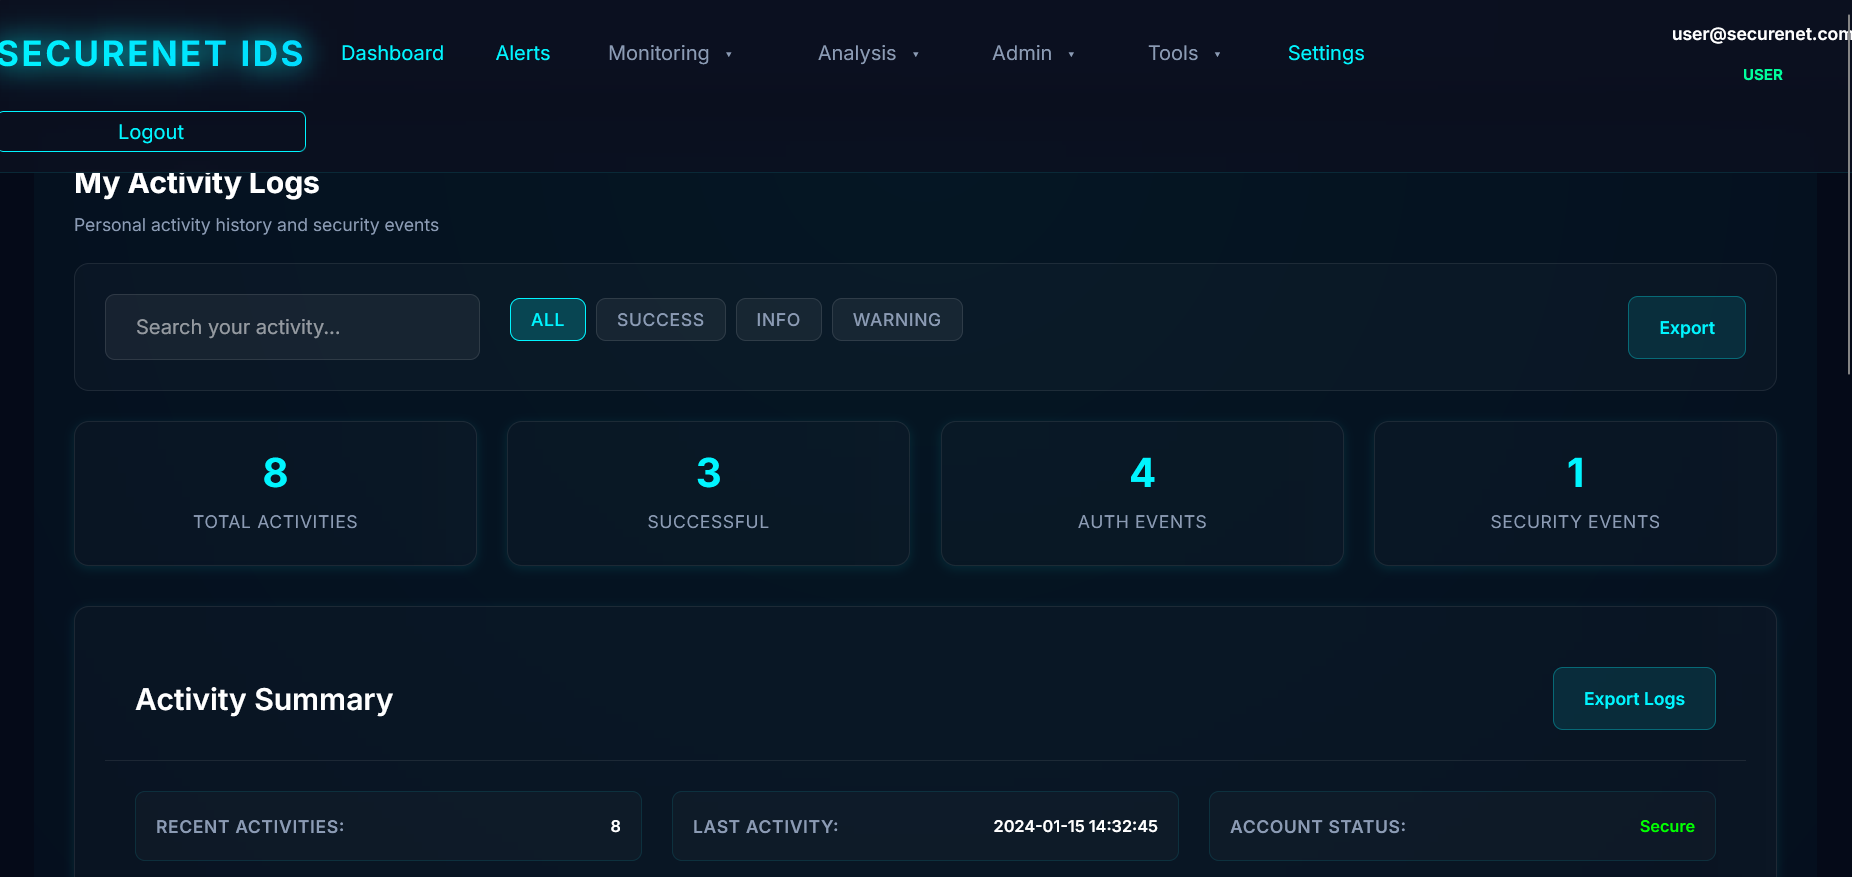Click the Last Activity timestamp 2024-01-15 14:32:45
Screen dimensions: 1852x877
(1075, 826)
